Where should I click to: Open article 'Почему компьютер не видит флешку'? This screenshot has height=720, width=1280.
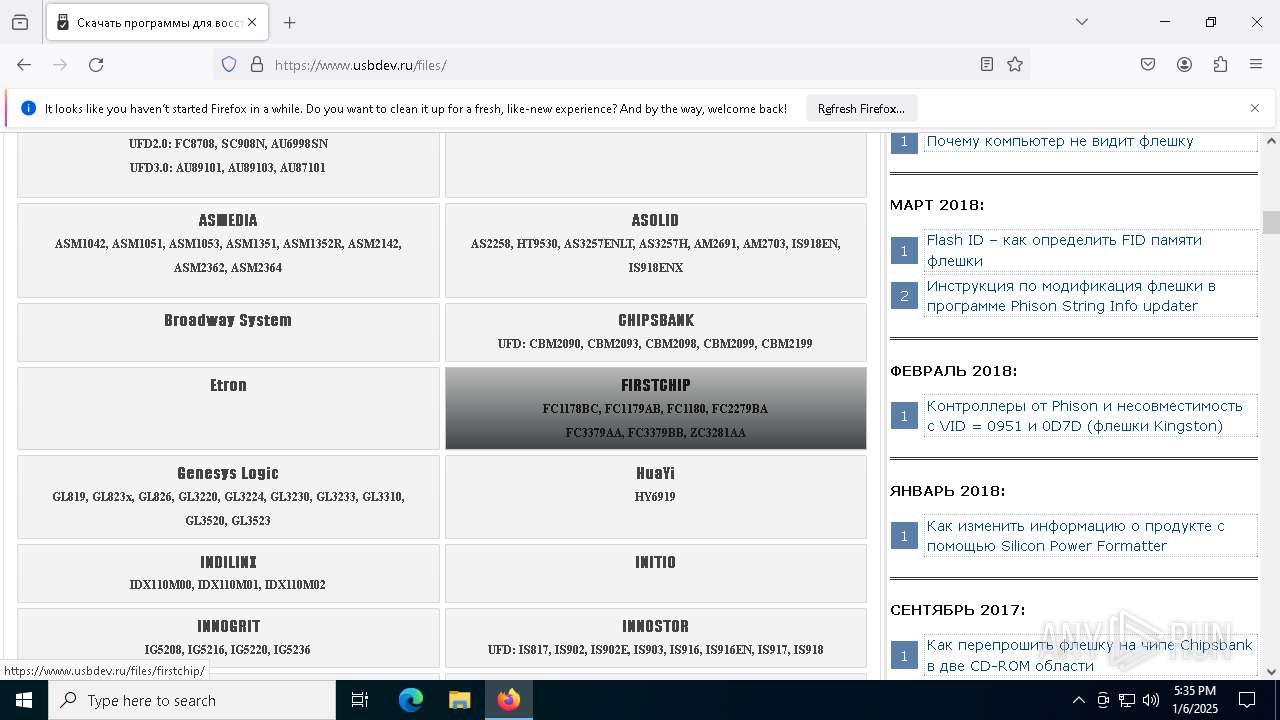(1060, 141)
